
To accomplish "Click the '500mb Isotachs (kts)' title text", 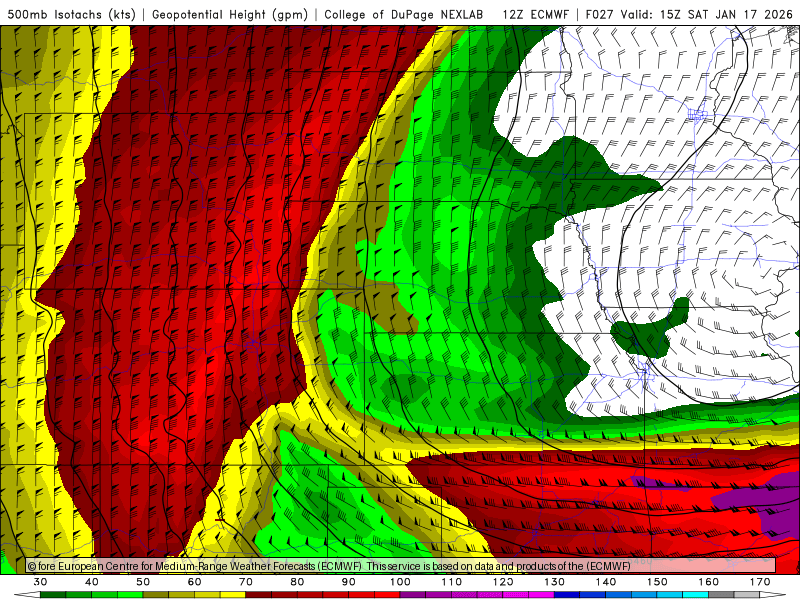I will coord(72,14).
